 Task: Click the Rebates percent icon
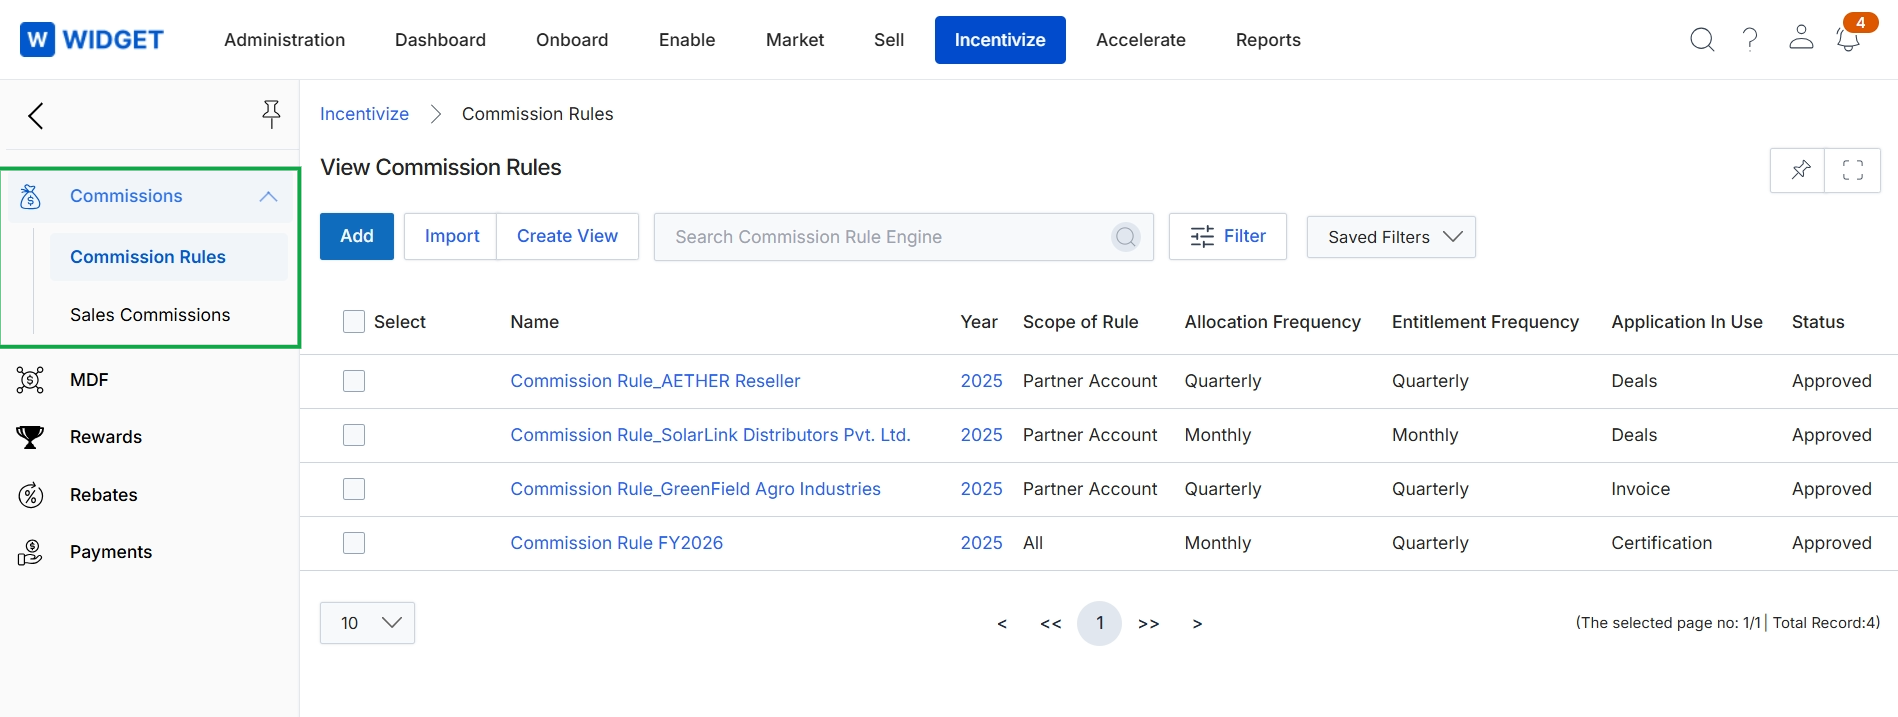31,495
